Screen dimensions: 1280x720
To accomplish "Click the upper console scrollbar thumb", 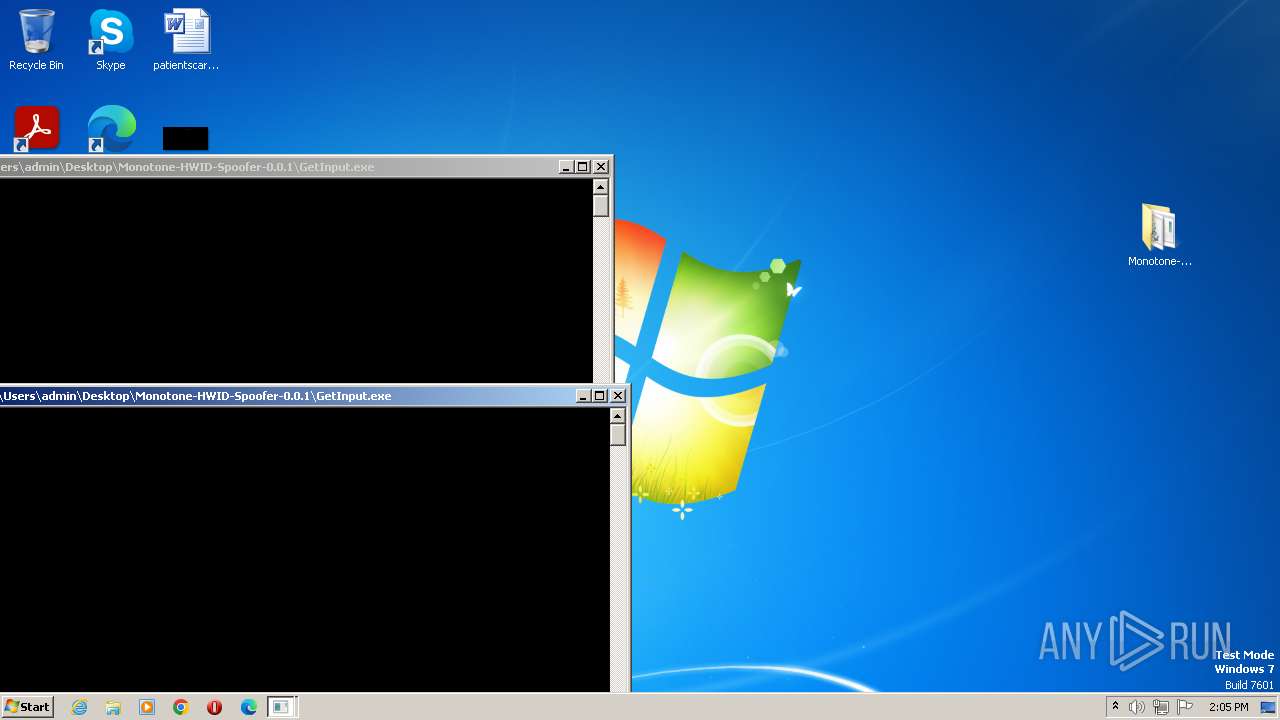I will [x=601, y=206].
